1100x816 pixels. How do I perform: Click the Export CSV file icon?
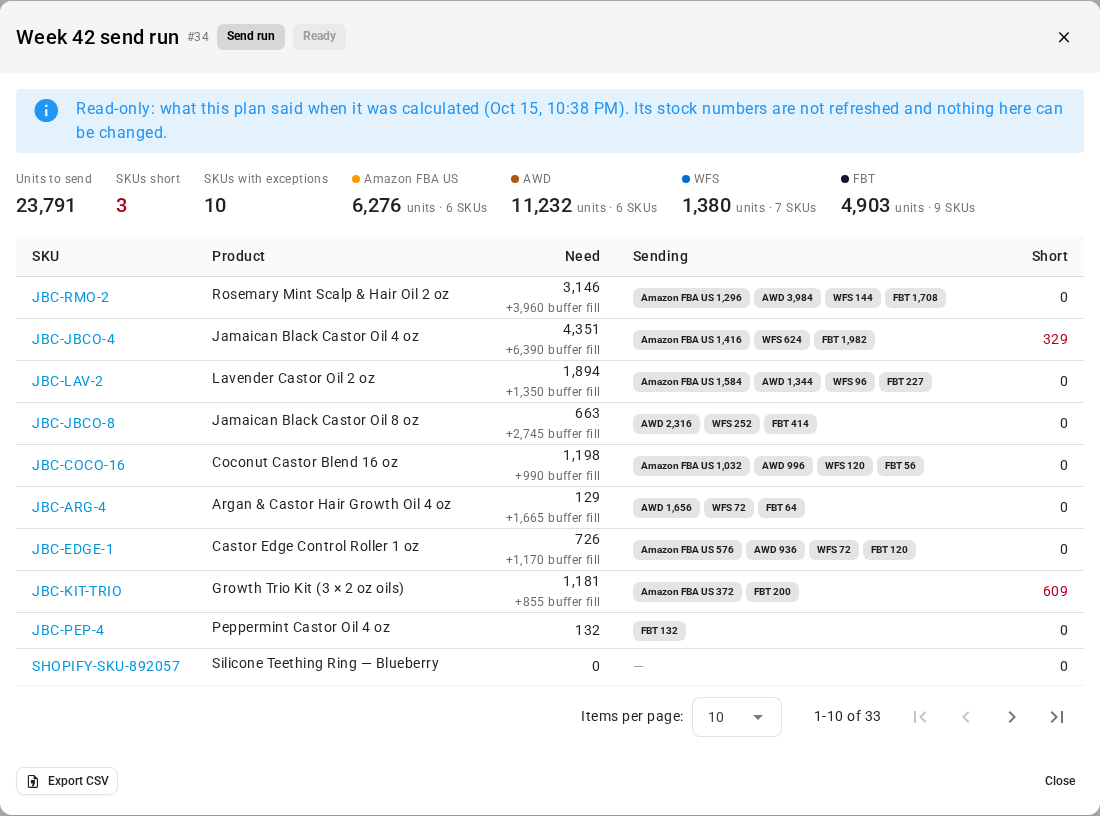[x=33, y=781]
